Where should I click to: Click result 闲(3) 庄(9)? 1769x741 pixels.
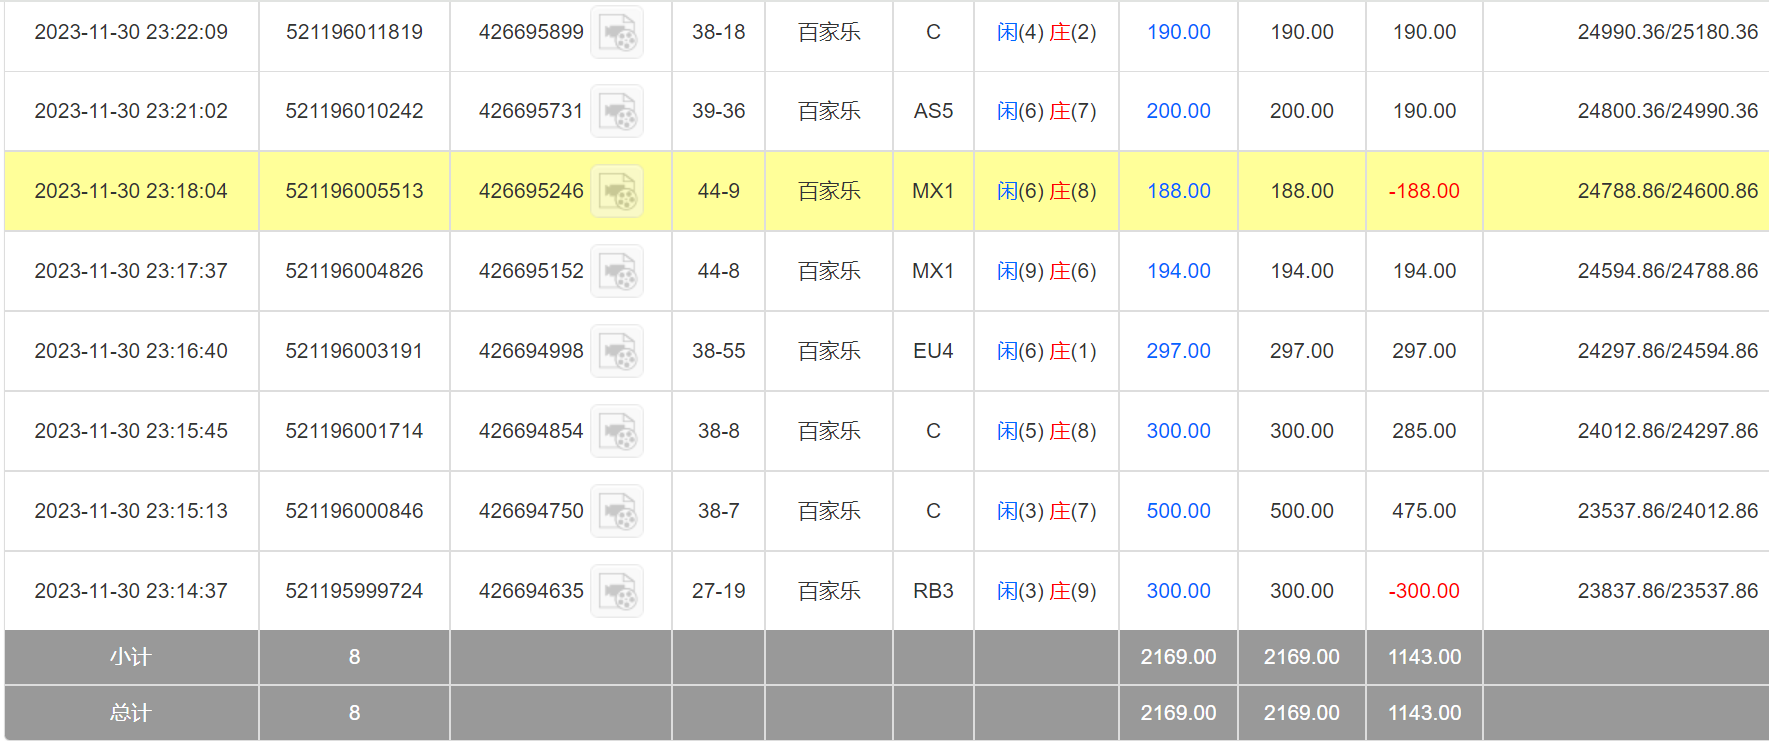(1046, 591)
